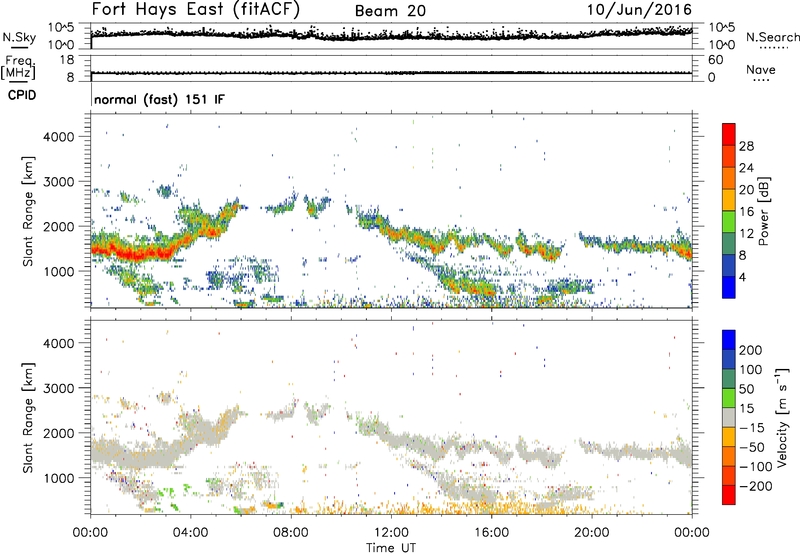Select the 'Beam 20' label
Viewport: 800px width, 554px height.
tap(390, 11)
